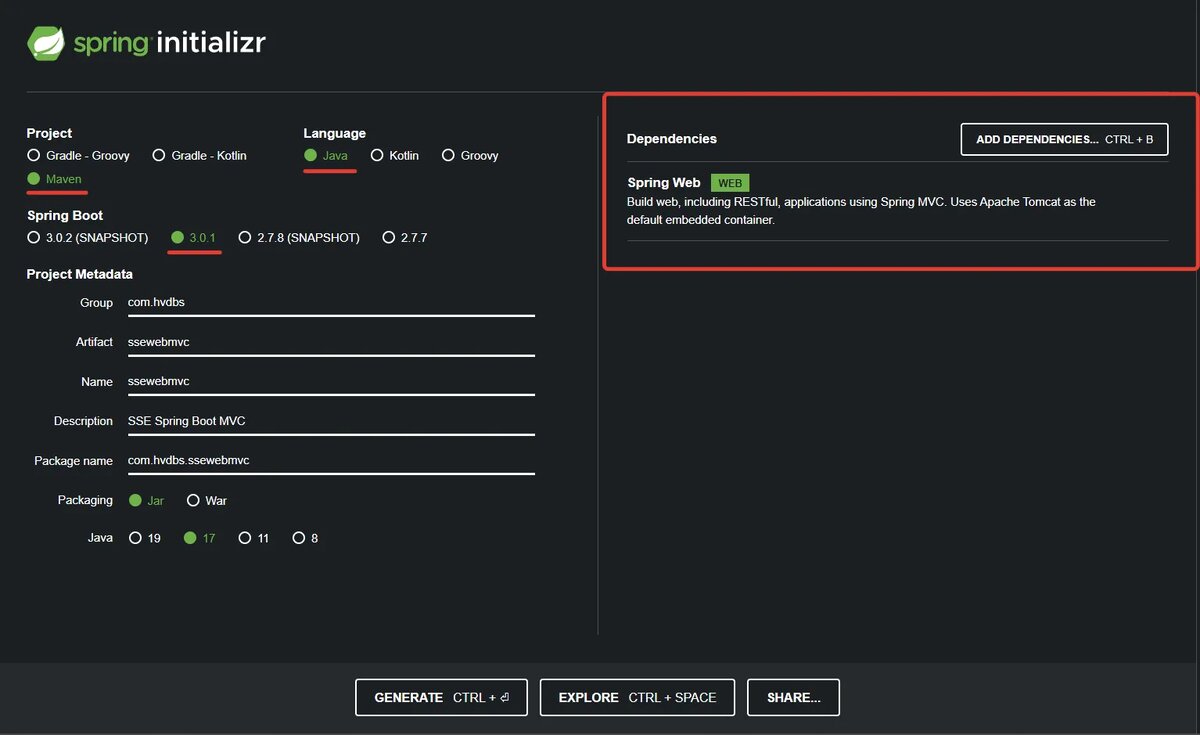Select Java version 8

tap(305, 538)
